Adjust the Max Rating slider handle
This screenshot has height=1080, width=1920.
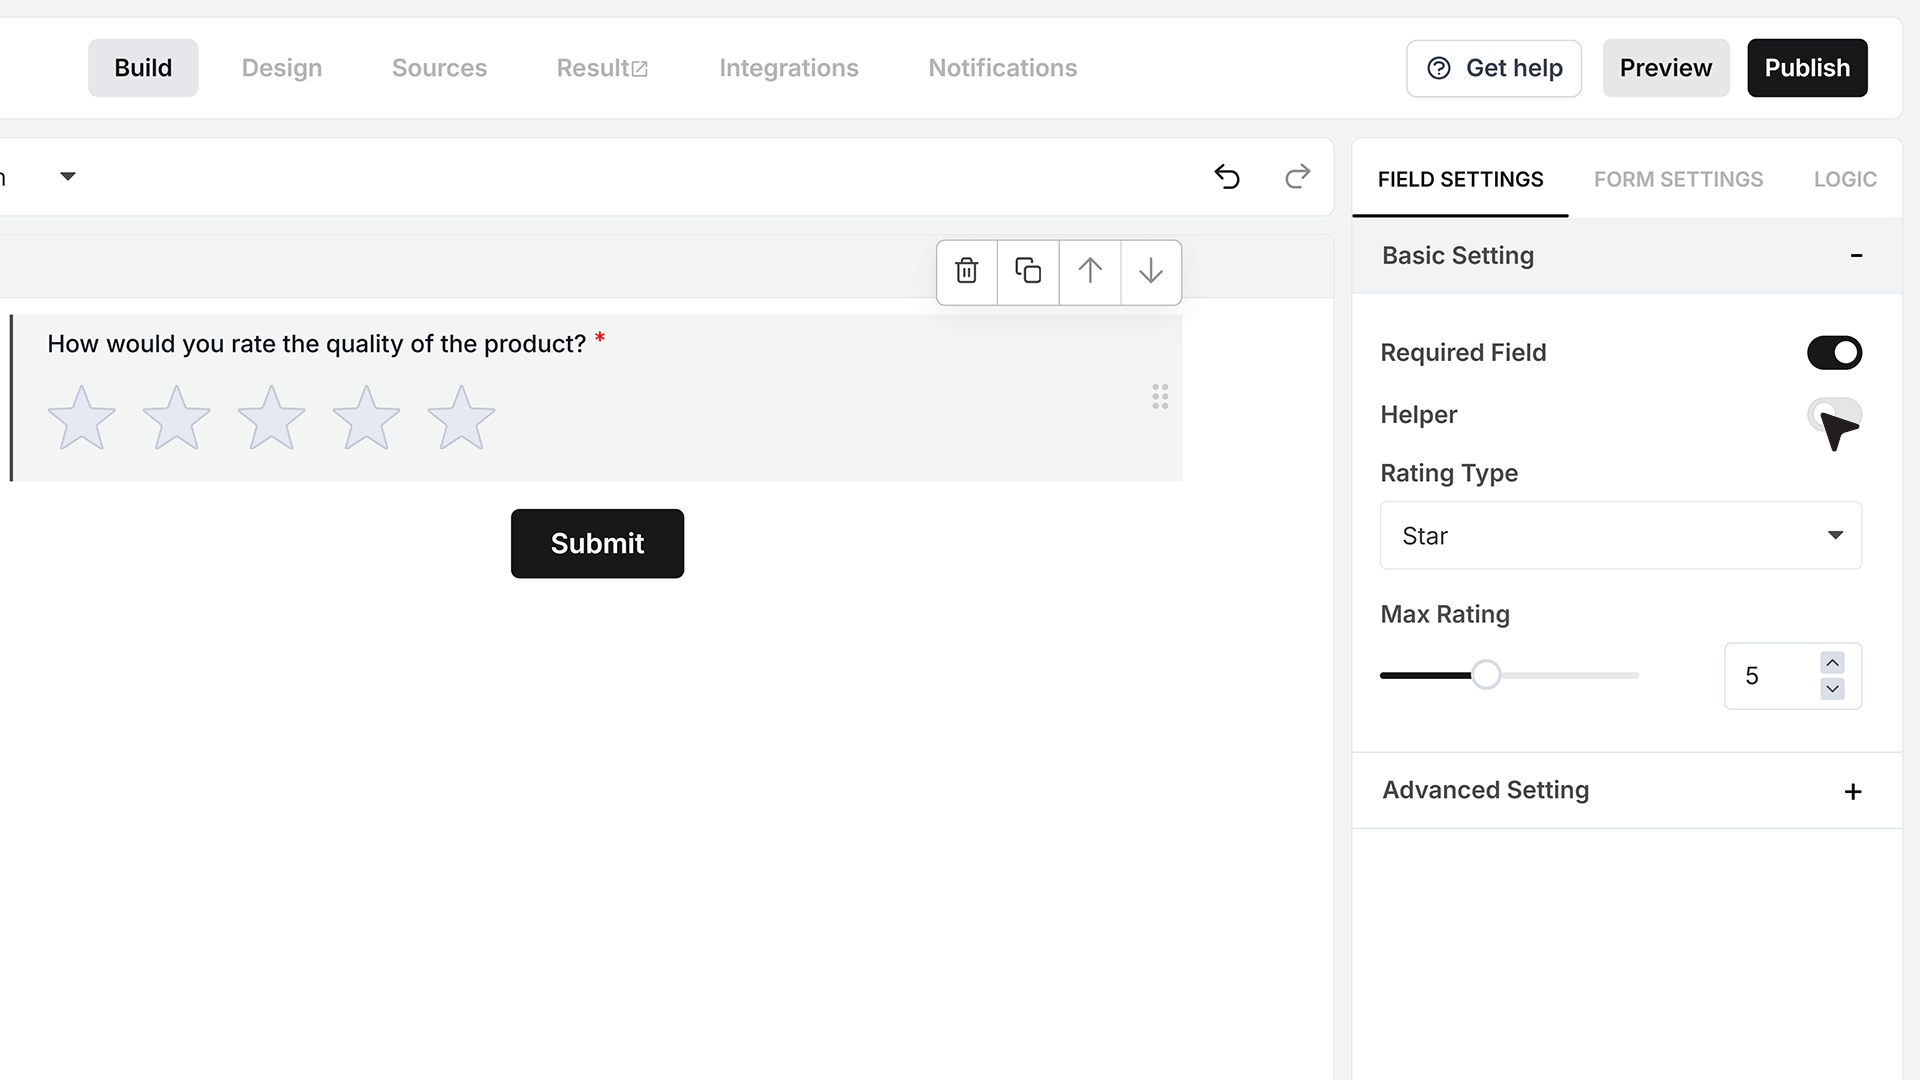pos(1486,675)
